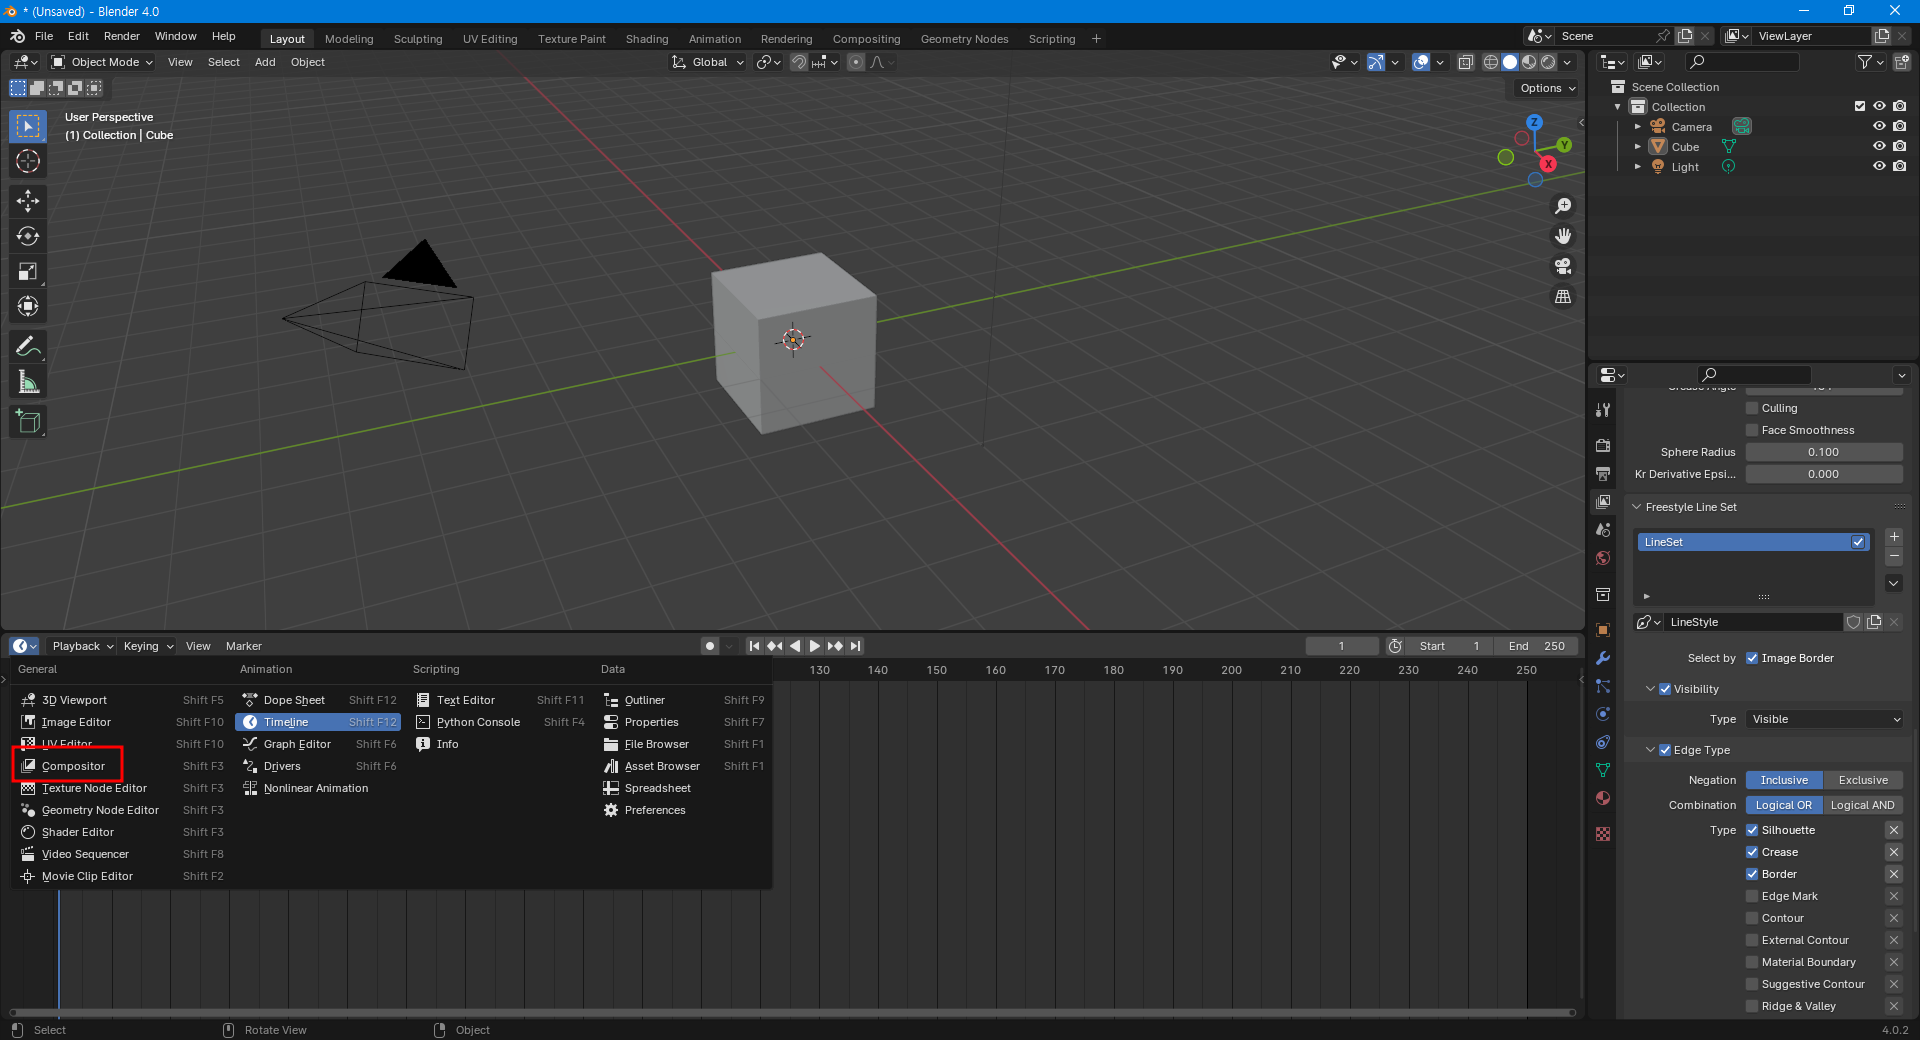Open the Scene properties tab
The image size is (1920, 1040).
[1603, 530]
